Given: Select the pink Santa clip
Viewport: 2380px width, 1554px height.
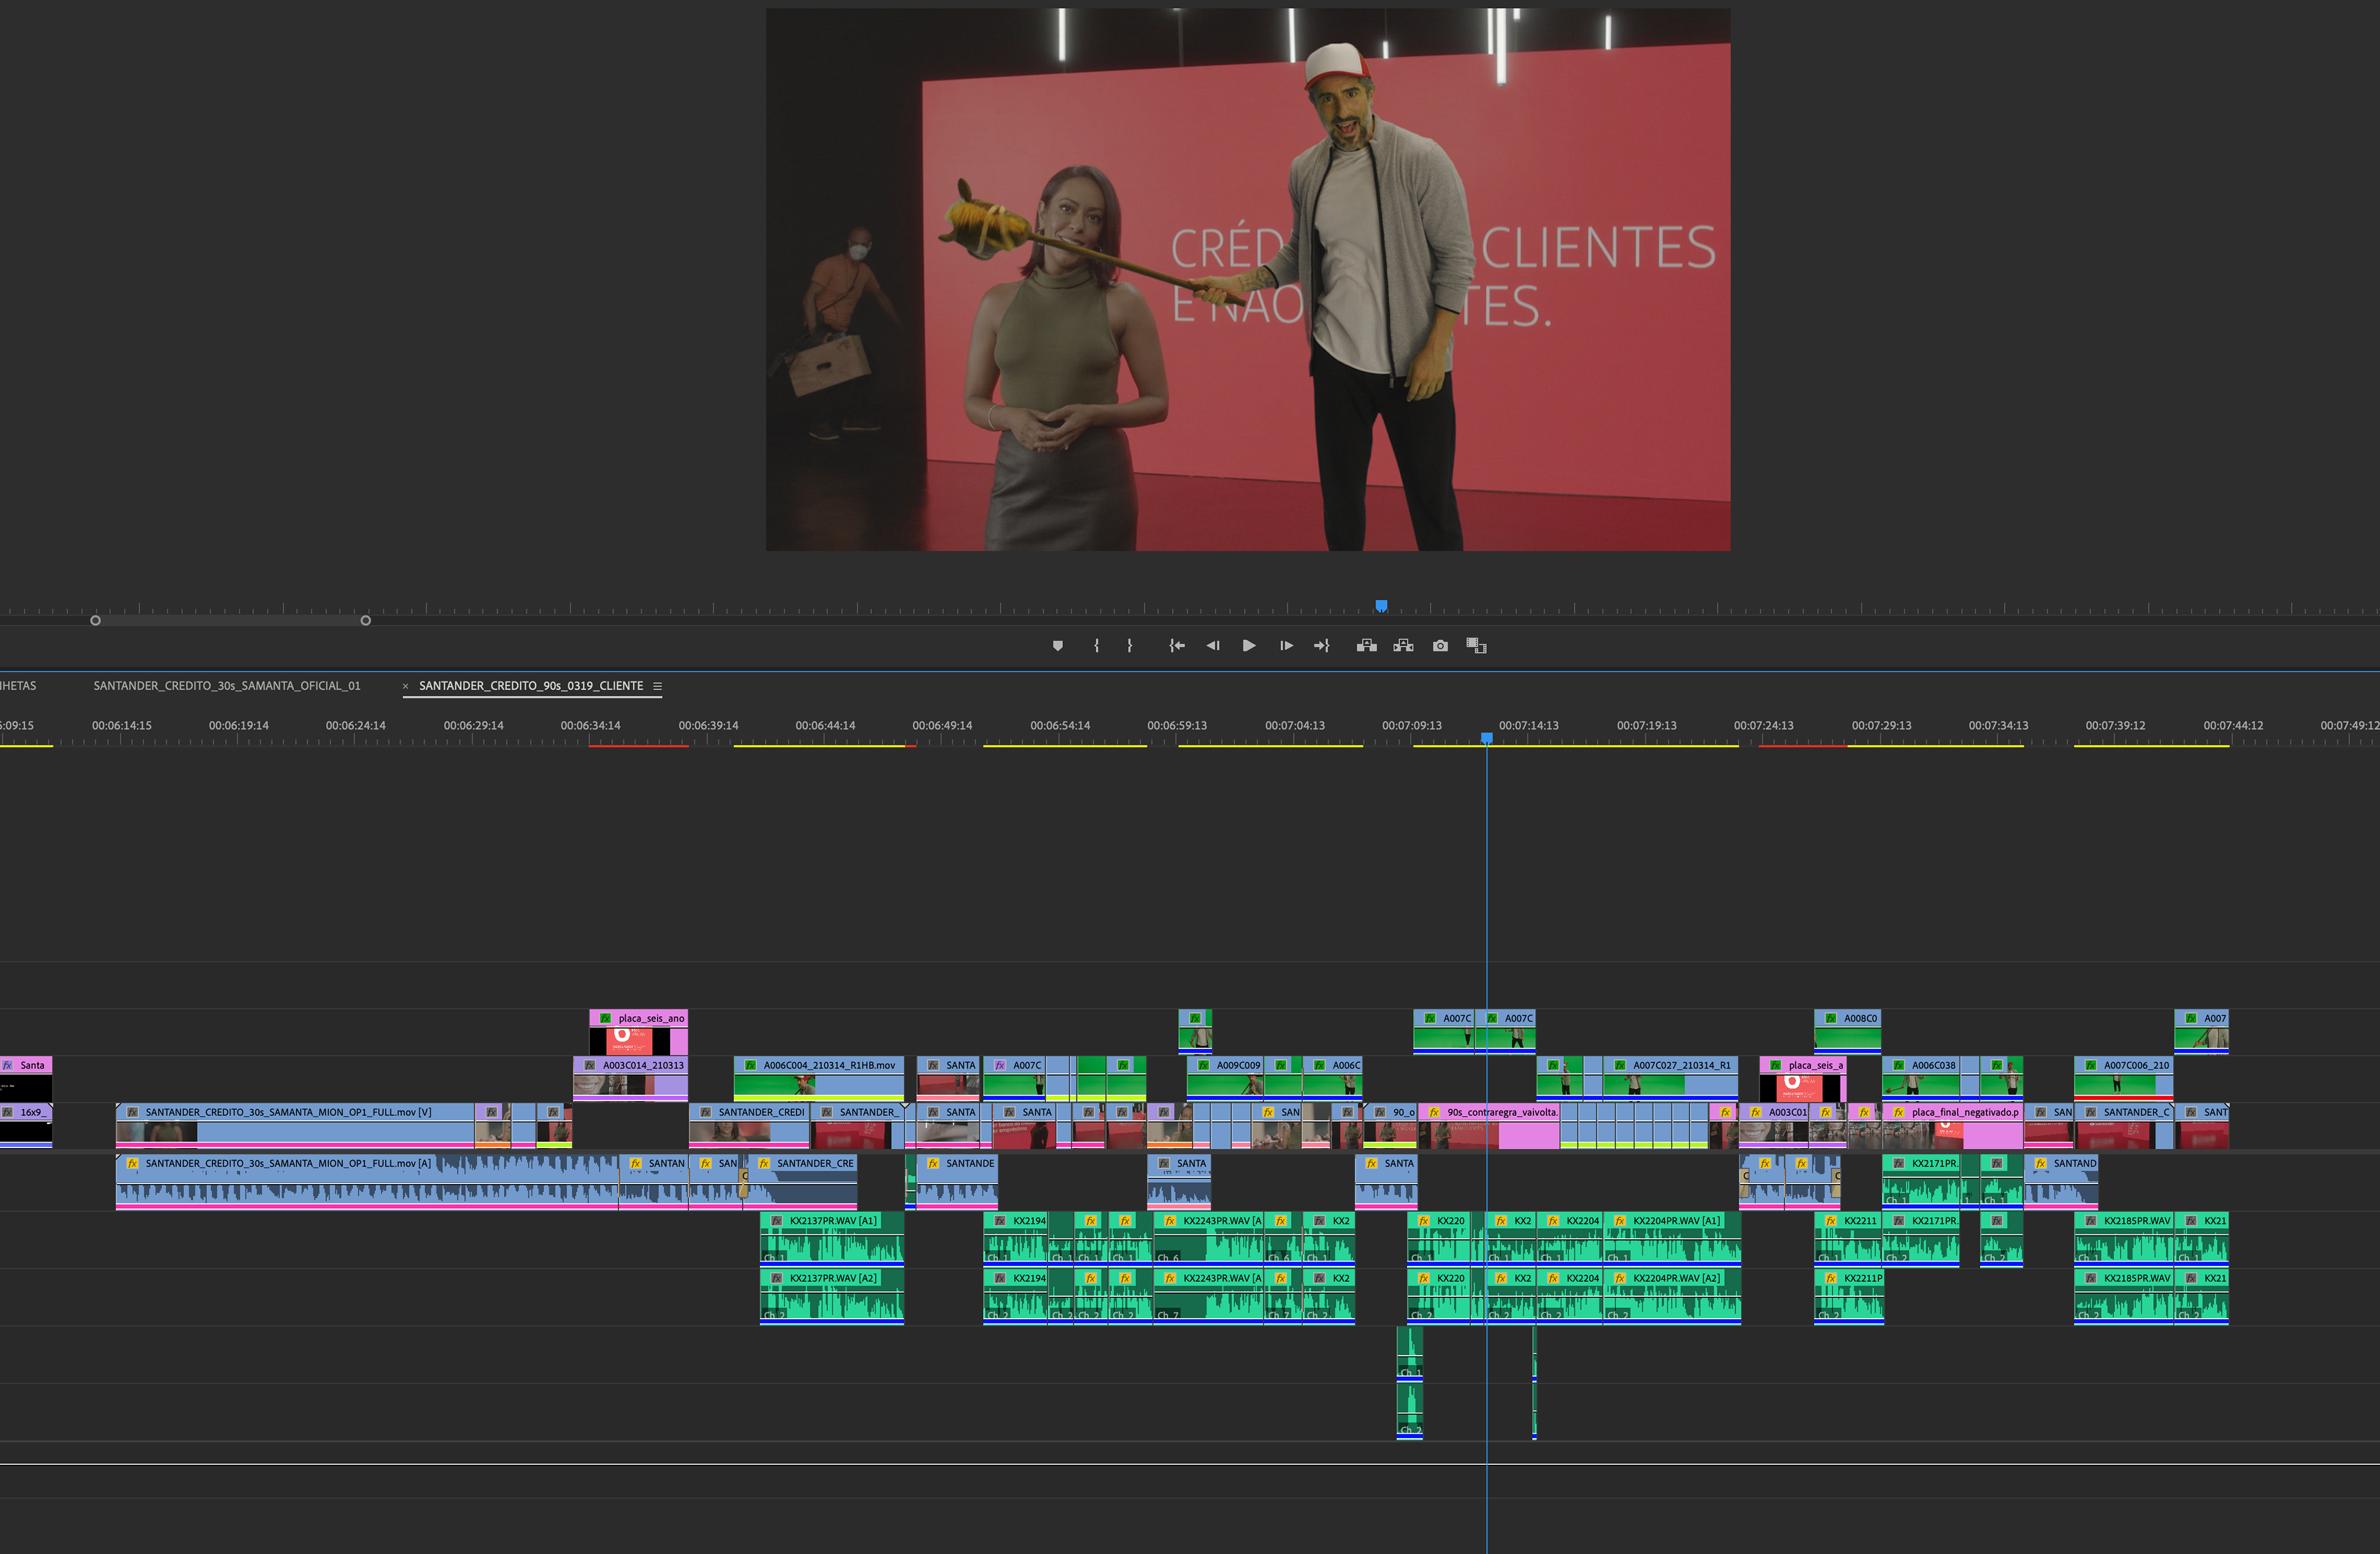Looking at the screenshot, I should click(26, 1079).
